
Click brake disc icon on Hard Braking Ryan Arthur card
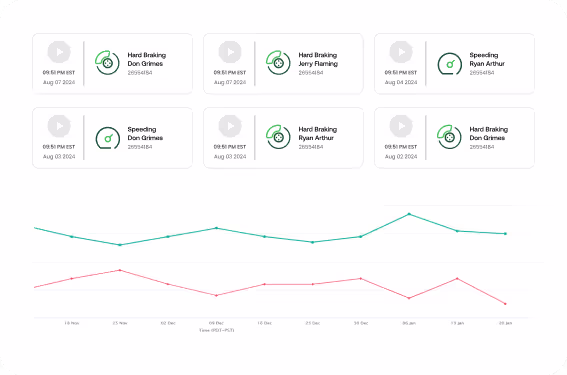click(278, 137)
